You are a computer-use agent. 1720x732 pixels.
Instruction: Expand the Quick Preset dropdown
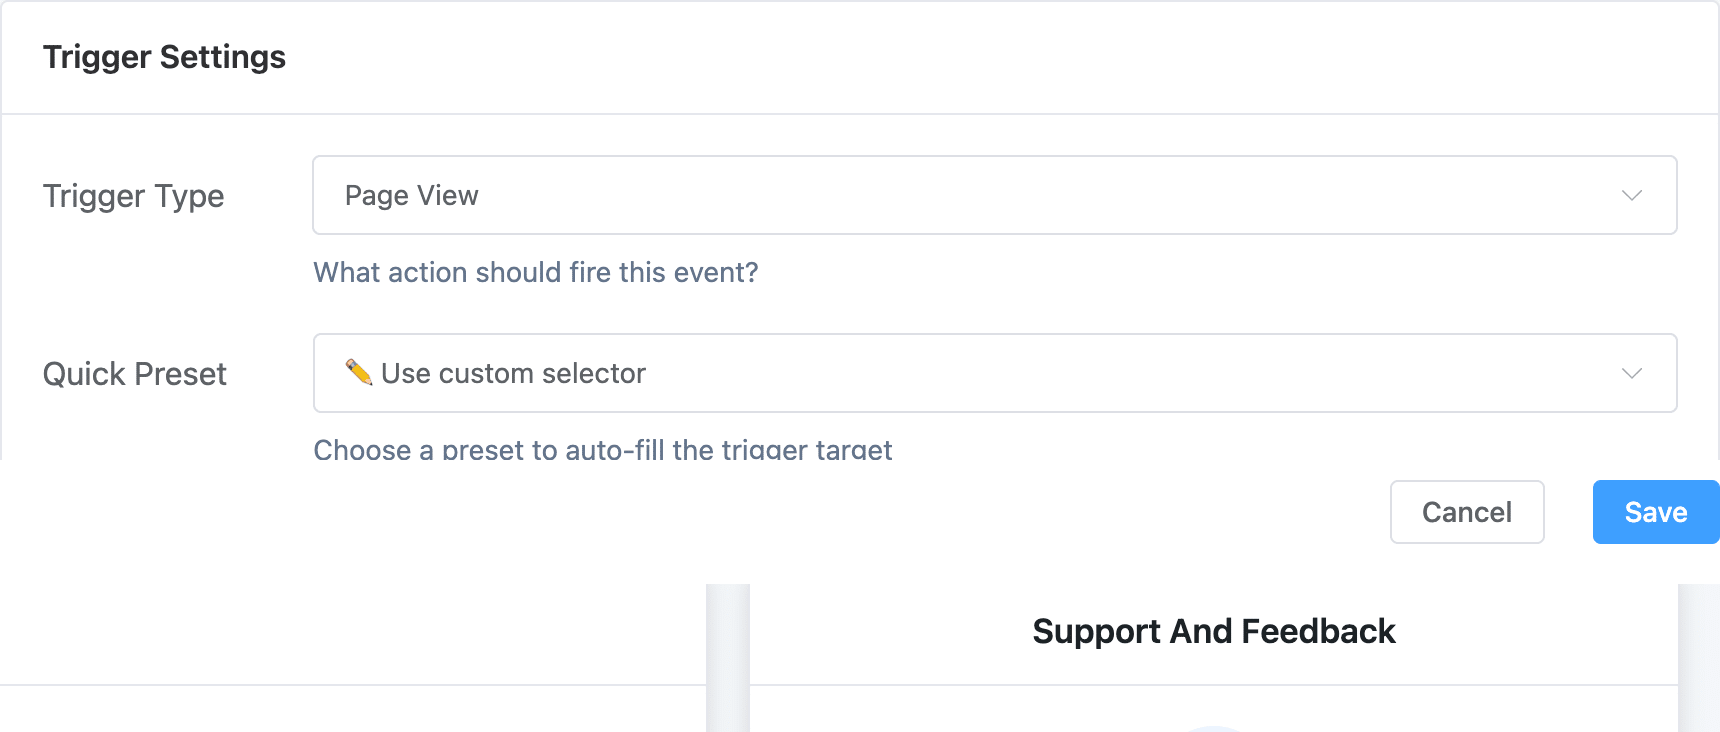coord(994,373)
